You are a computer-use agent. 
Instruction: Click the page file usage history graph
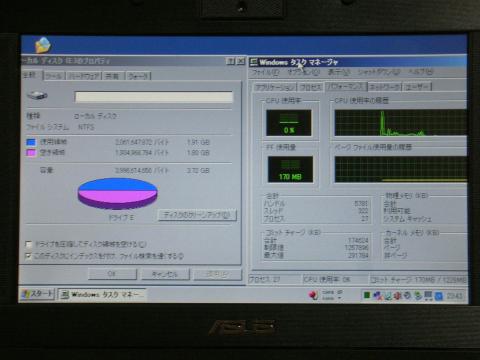point(401,169)
